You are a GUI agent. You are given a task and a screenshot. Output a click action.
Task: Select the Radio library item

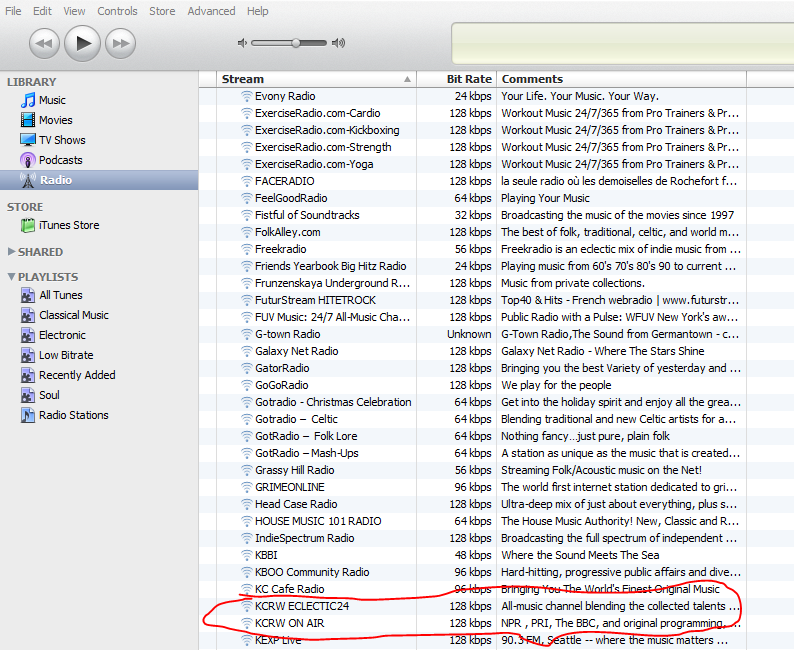[99, 180]
